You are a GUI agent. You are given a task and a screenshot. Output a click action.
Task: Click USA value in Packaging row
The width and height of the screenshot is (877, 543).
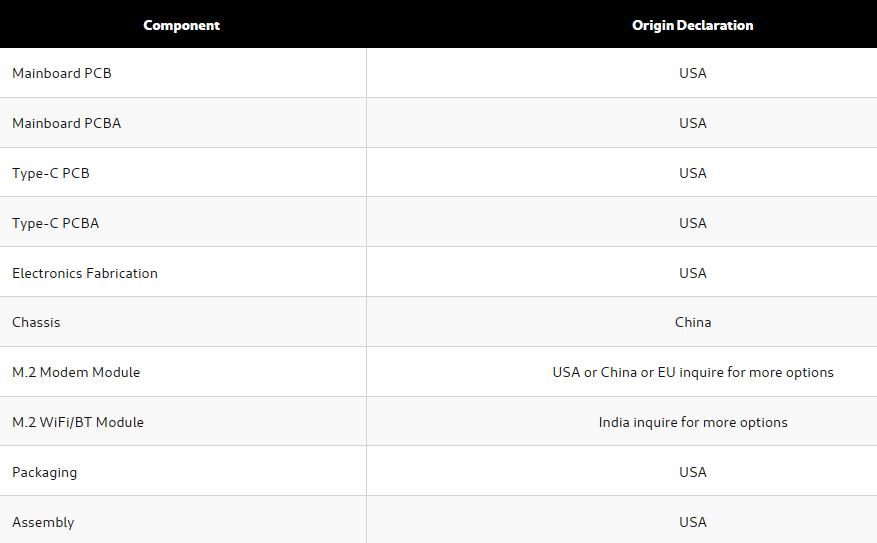(x=693, y=472)
